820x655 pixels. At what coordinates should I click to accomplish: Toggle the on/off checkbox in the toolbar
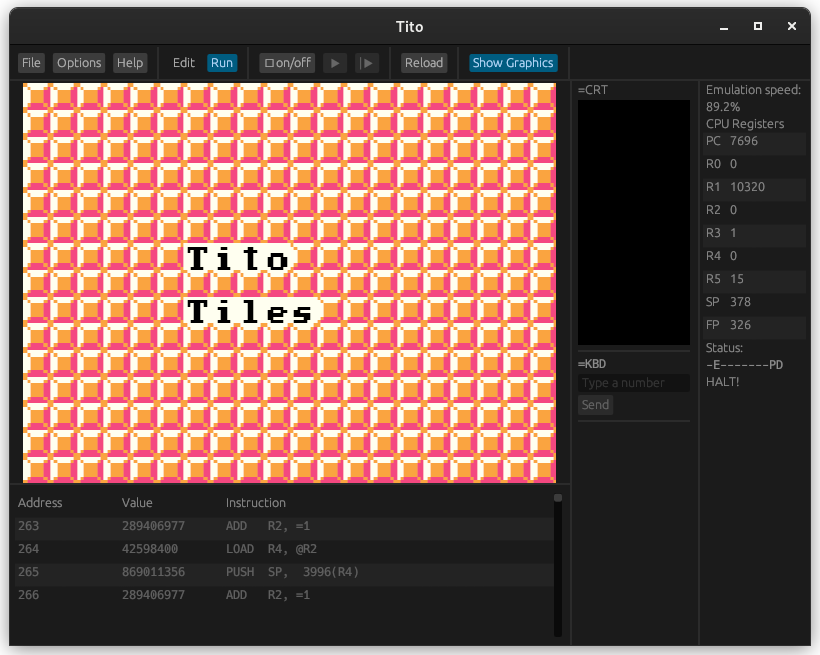tap(286, 62)
